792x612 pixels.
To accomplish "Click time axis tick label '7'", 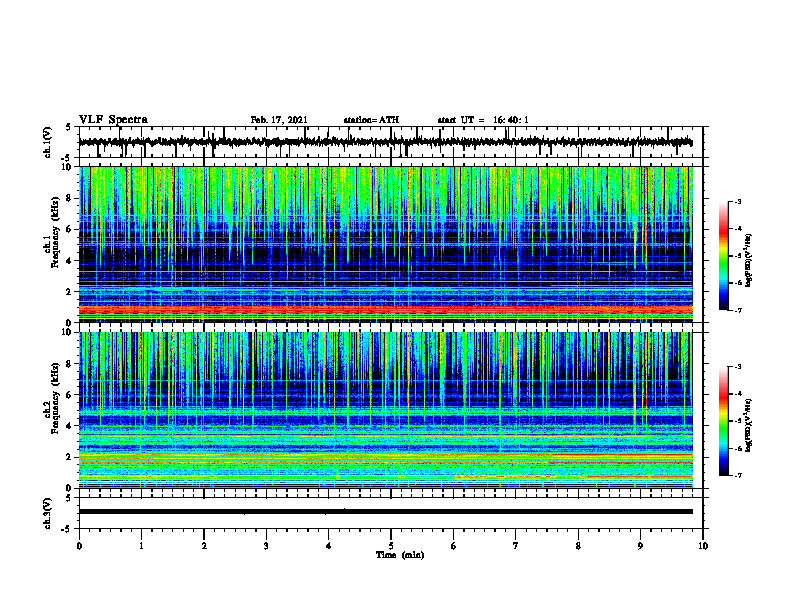I will coord(516,546).
